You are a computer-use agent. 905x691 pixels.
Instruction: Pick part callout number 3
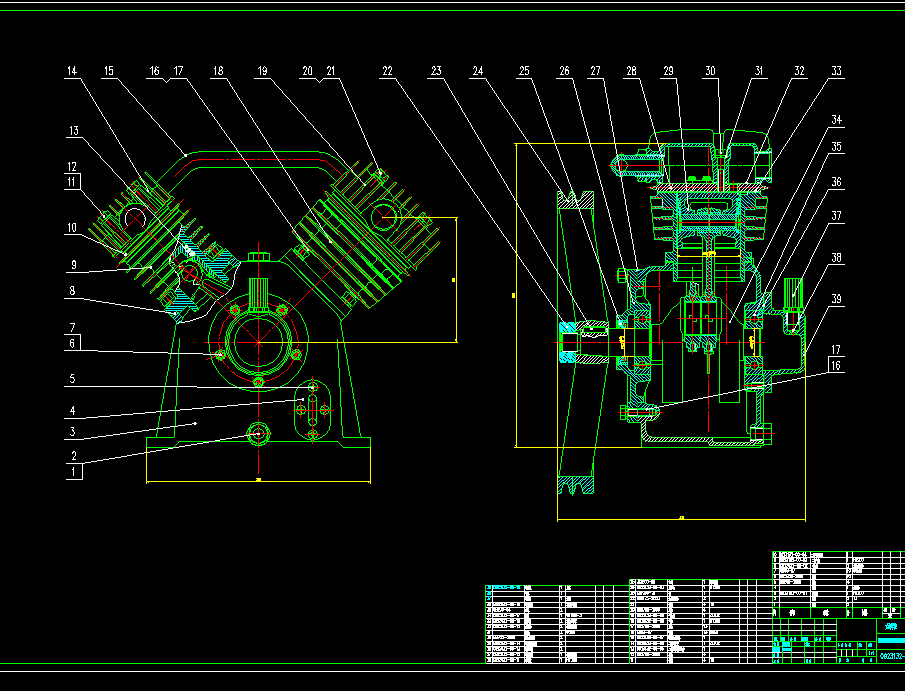72,431
